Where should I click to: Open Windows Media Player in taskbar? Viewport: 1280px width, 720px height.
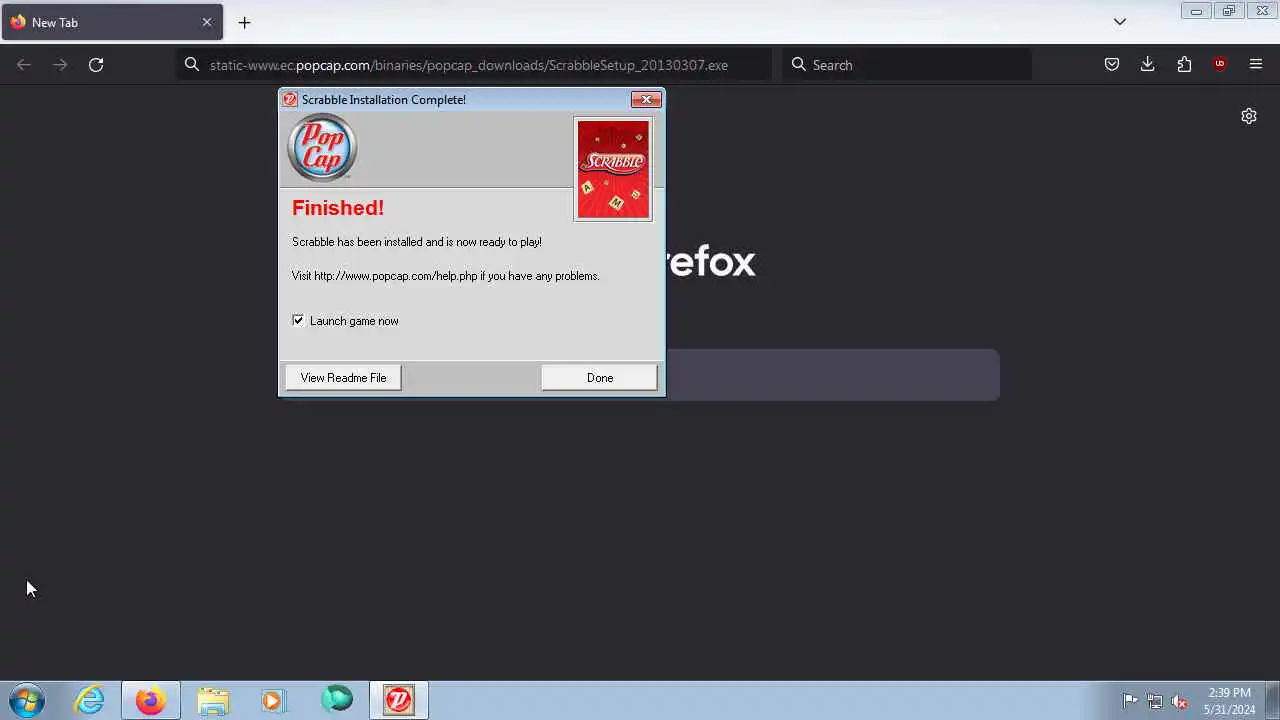pos(273,701)
